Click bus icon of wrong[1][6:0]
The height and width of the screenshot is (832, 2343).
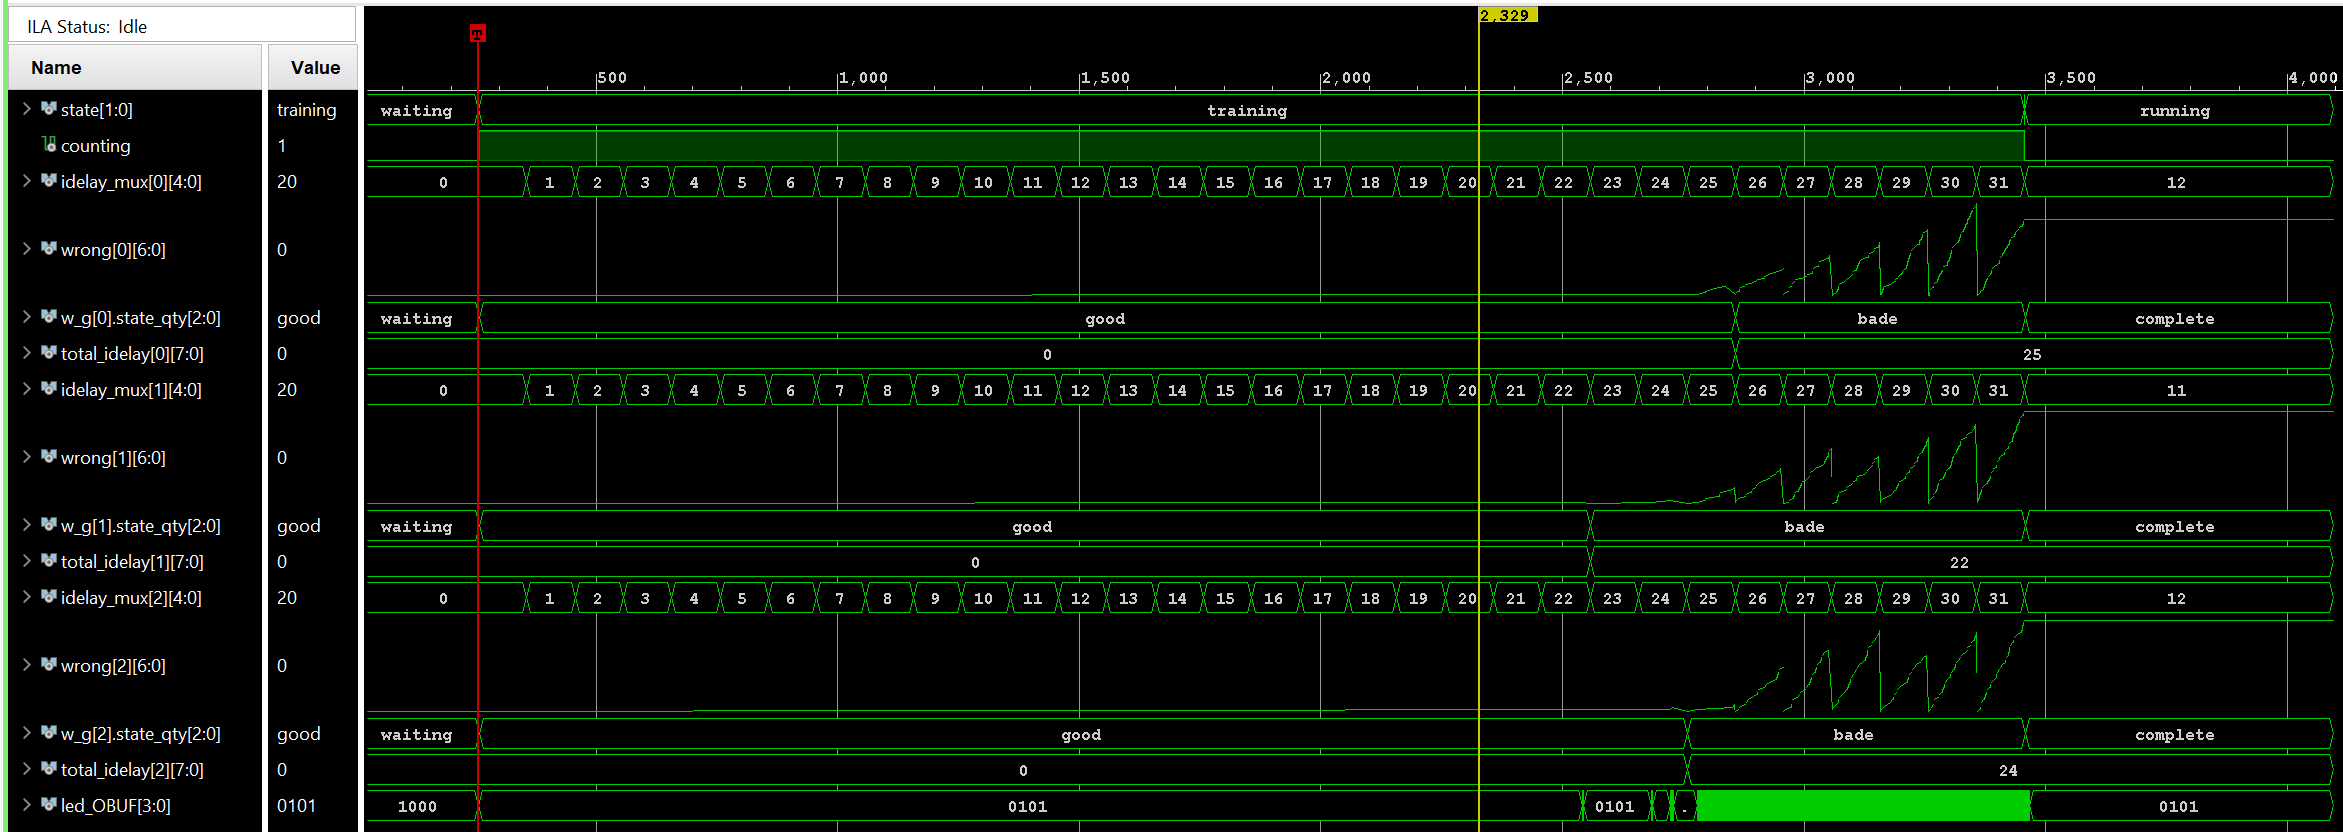48,456
